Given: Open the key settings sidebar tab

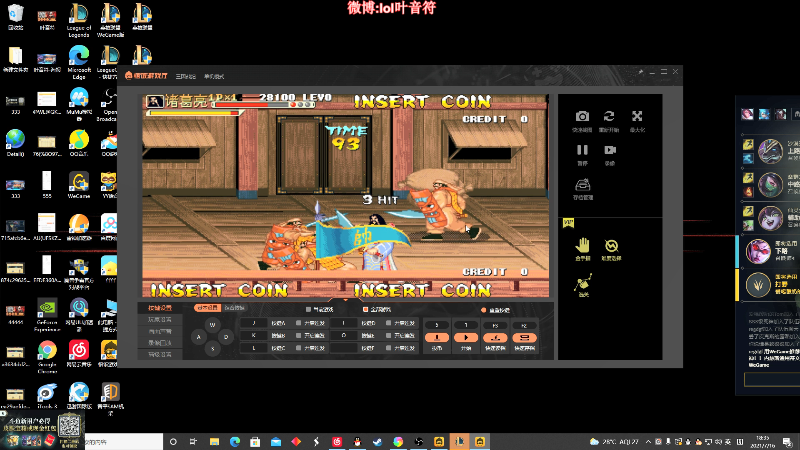Looking at the screenshot, I should point(160,308).
